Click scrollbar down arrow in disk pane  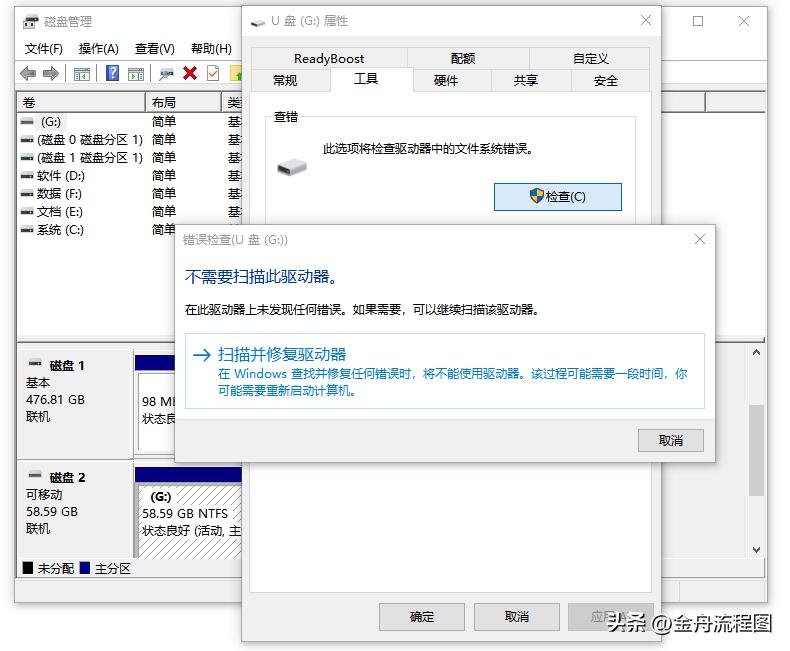click(x=756, y=549)
